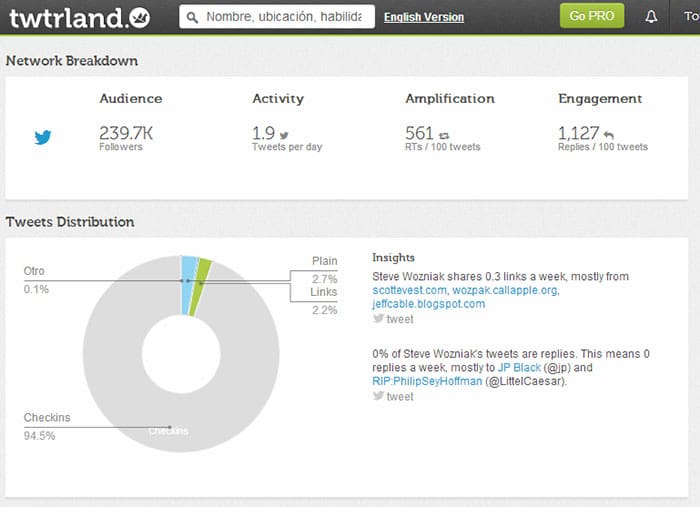Open the English Version link
The image size is (700, 507).
tap(424, 17)
